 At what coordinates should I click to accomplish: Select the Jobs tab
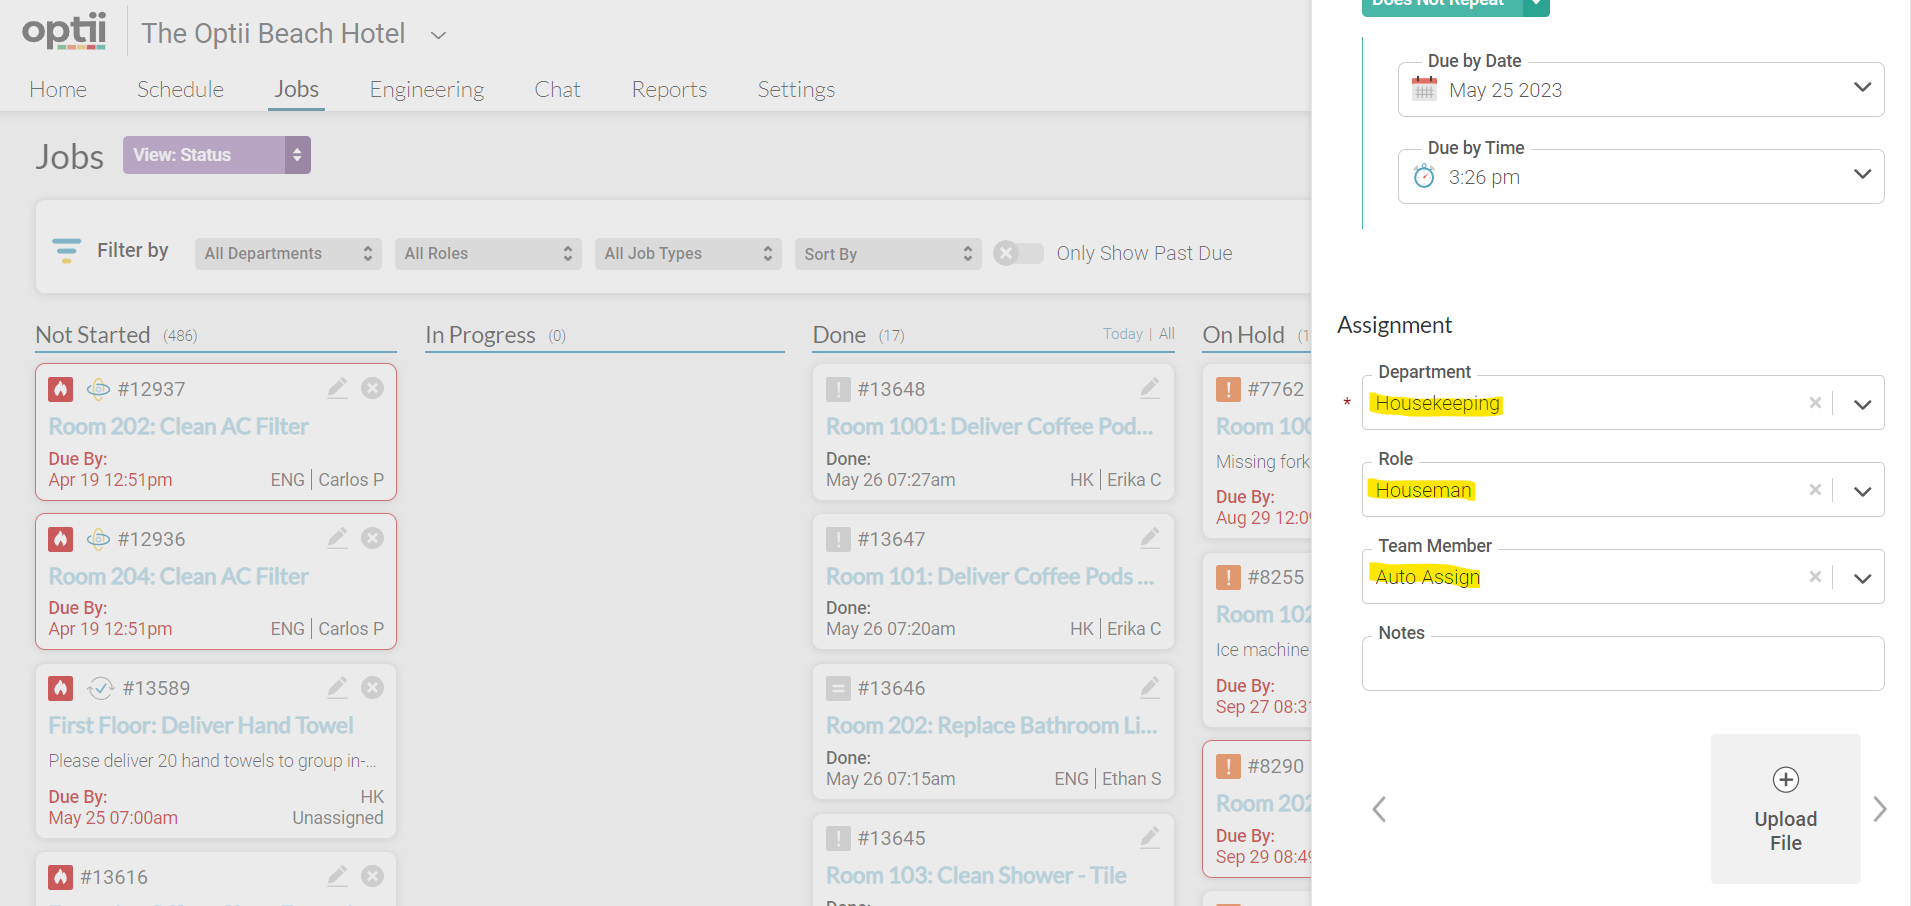pyautogui.click(x=297, y=89)
